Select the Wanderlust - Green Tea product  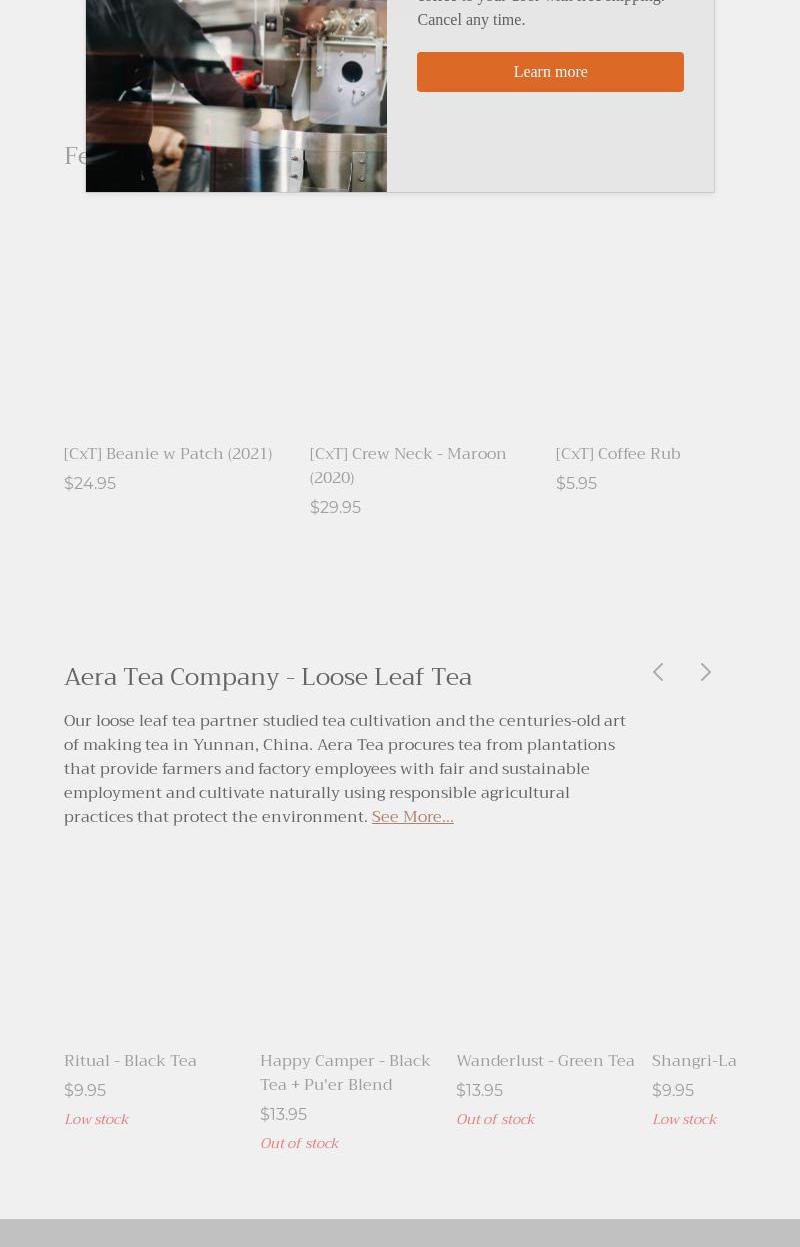point(545,1061)
